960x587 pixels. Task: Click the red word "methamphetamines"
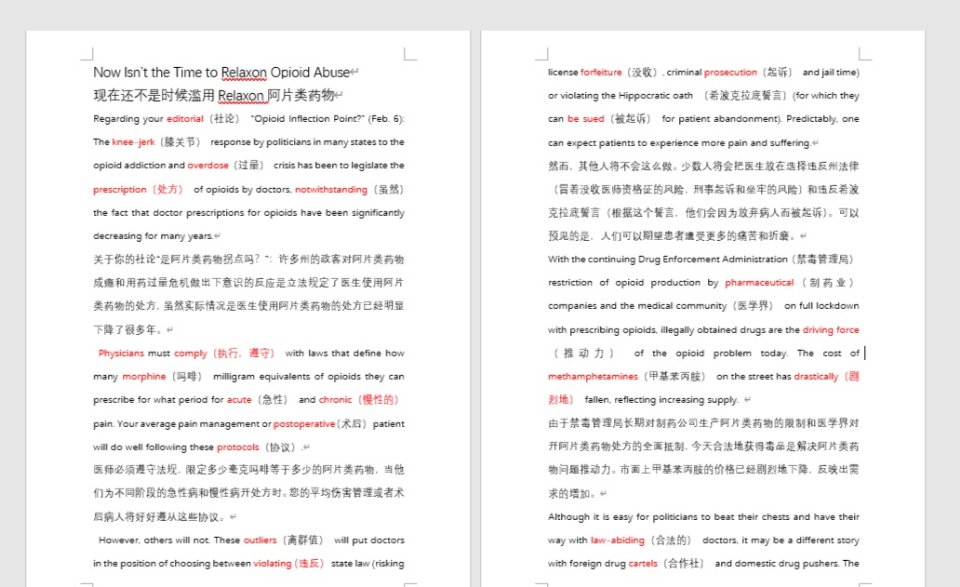point(592,377)
